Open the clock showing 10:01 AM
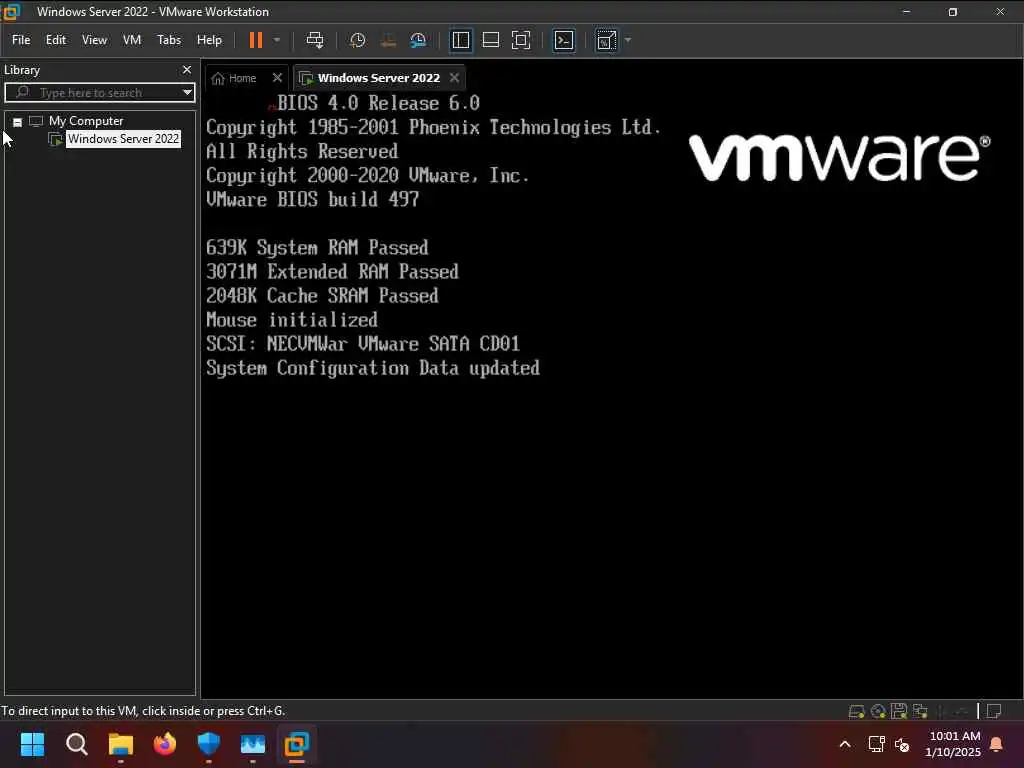 [x=953, y=744]
